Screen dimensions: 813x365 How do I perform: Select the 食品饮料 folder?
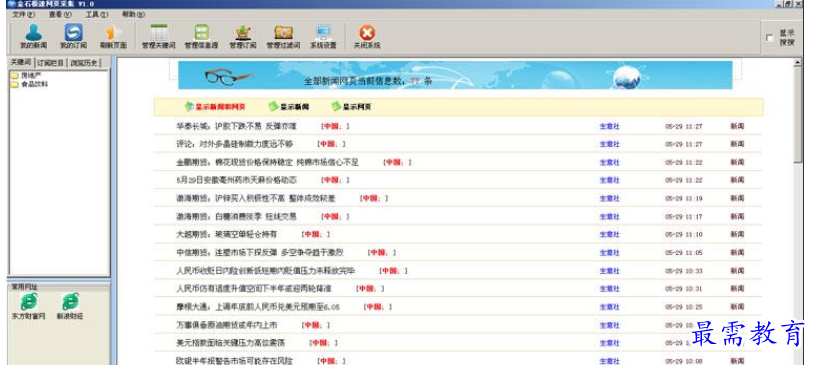coord(30,84)
